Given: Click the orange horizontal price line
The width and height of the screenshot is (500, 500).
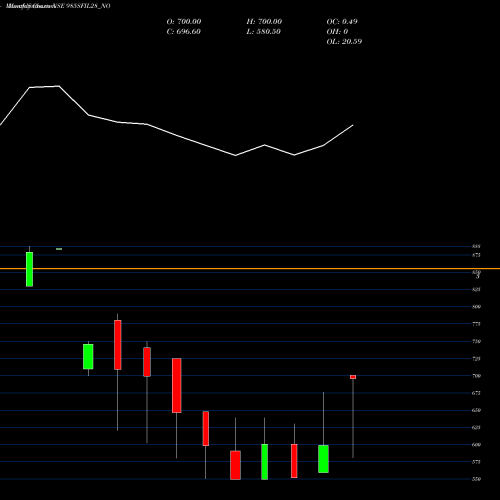Looking at the screenshot, I should (x=250, y=268).
